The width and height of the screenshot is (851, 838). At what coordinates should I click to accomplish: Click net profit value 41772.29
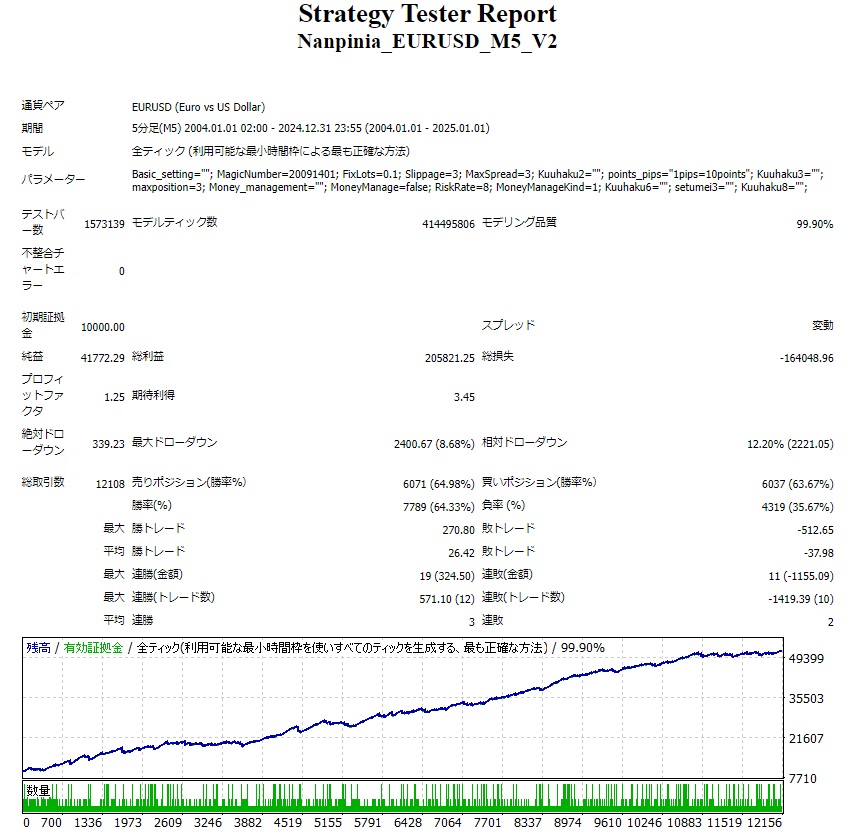[x=103, y=358]
